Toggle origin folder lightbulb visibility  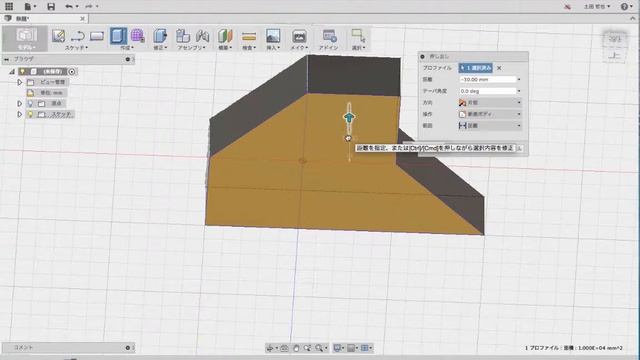(x=30, y=104)
